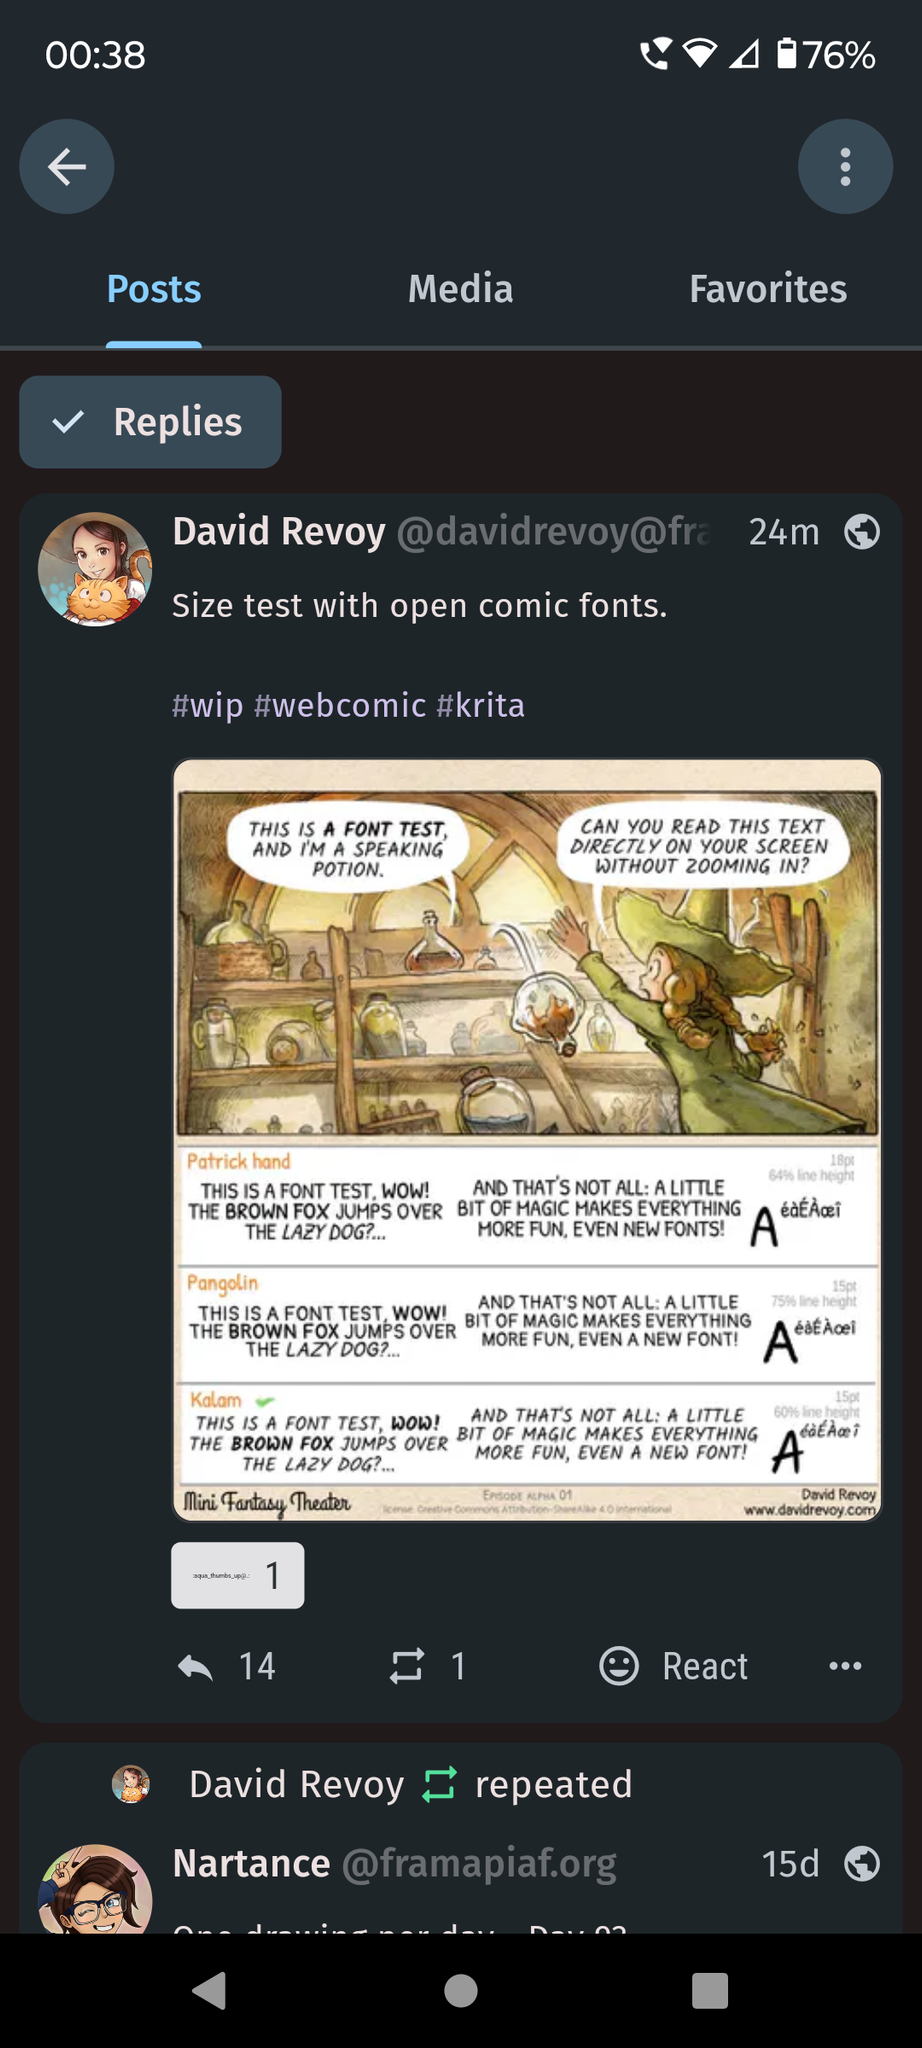922x2048 pixels.
Task: Switch to the Favorites tab
Action: tap(768, 289)
